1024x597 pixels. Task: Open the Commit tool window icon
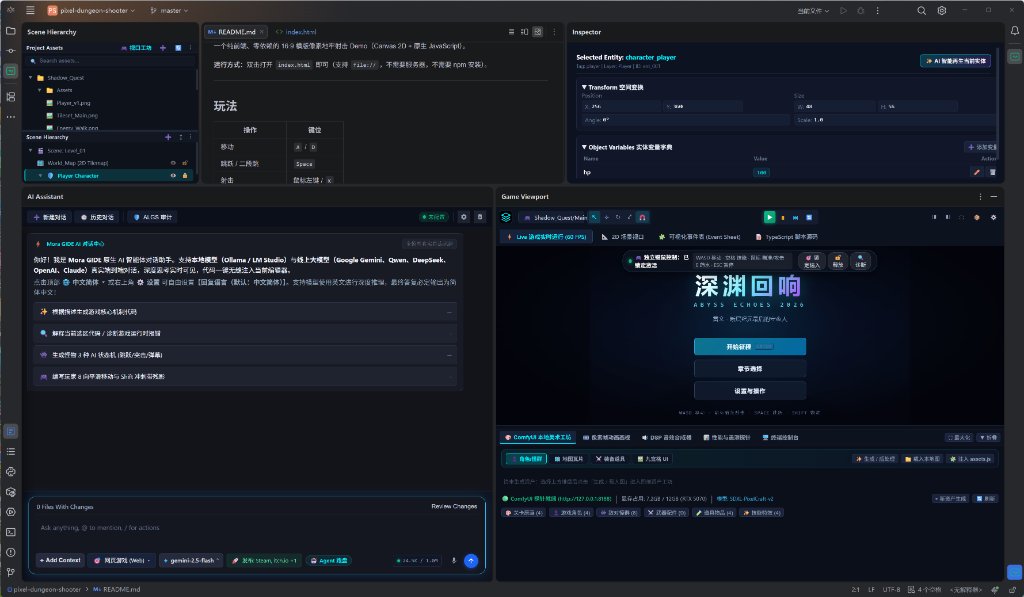click(x=10, y=51)
